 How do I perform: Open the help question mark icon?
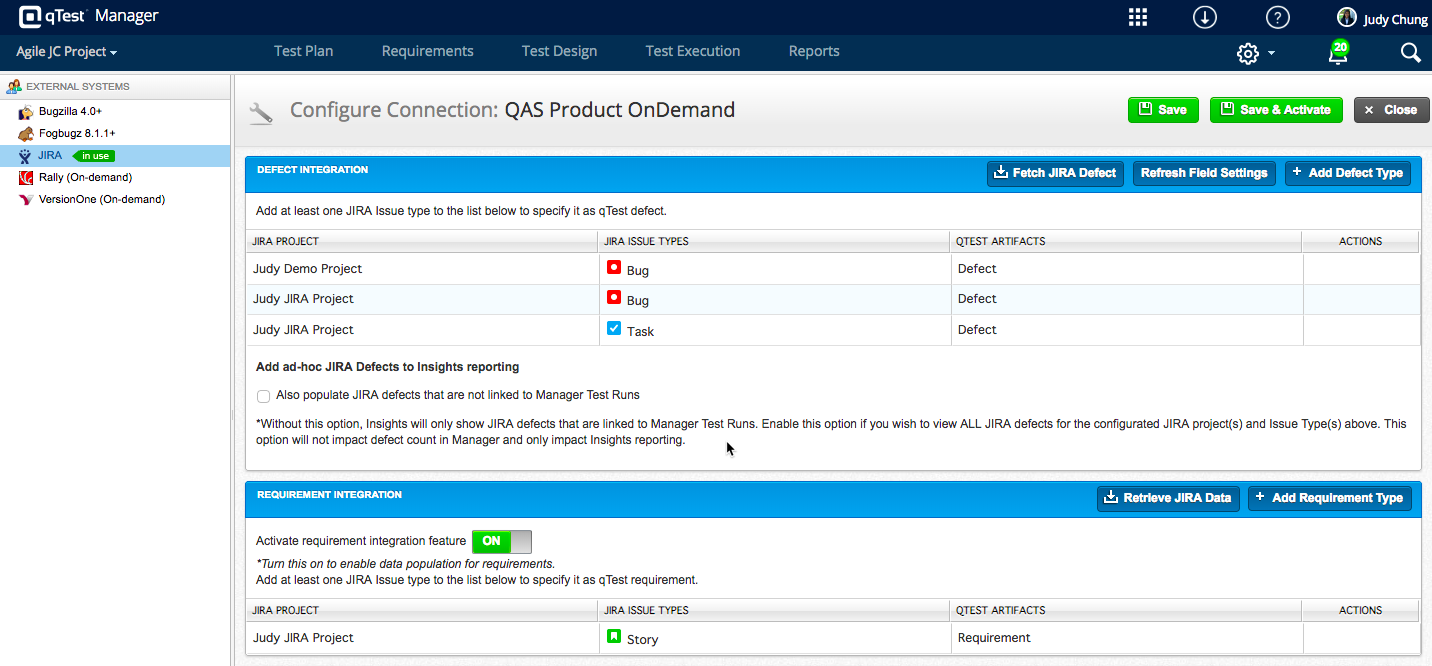pos(1277,17)
